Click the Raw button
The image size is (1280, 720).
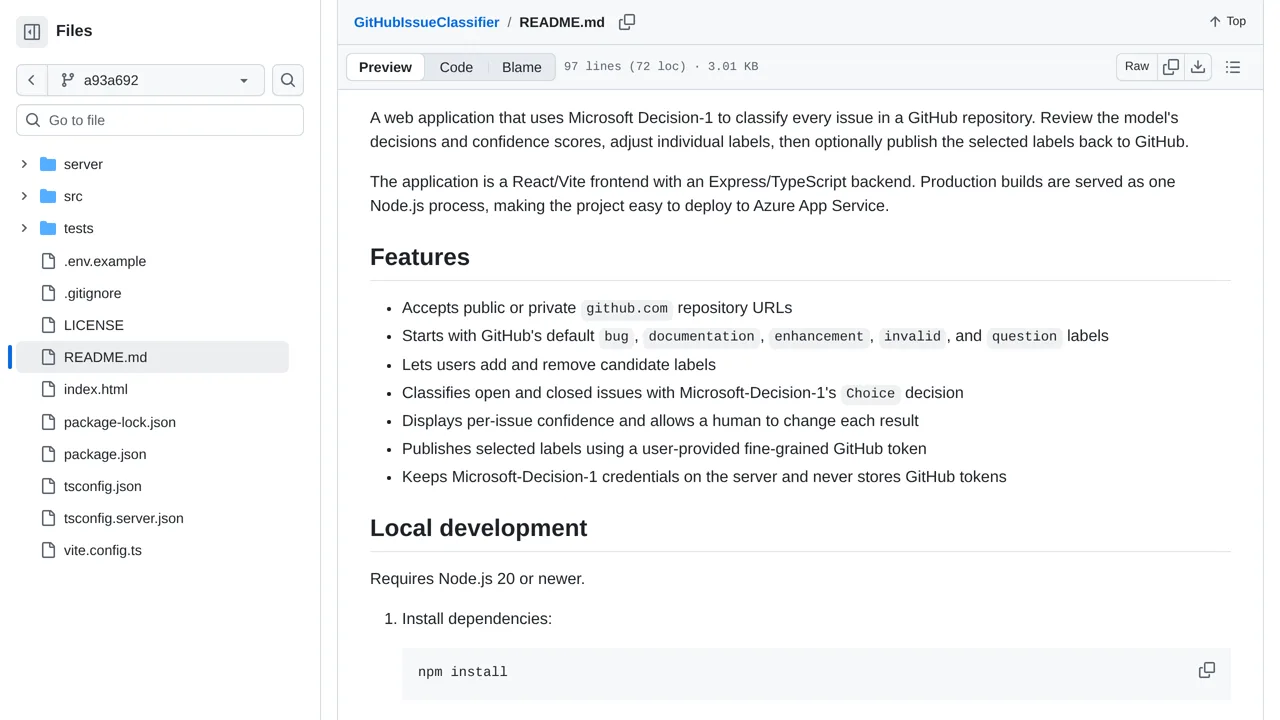click(1137, 67)
